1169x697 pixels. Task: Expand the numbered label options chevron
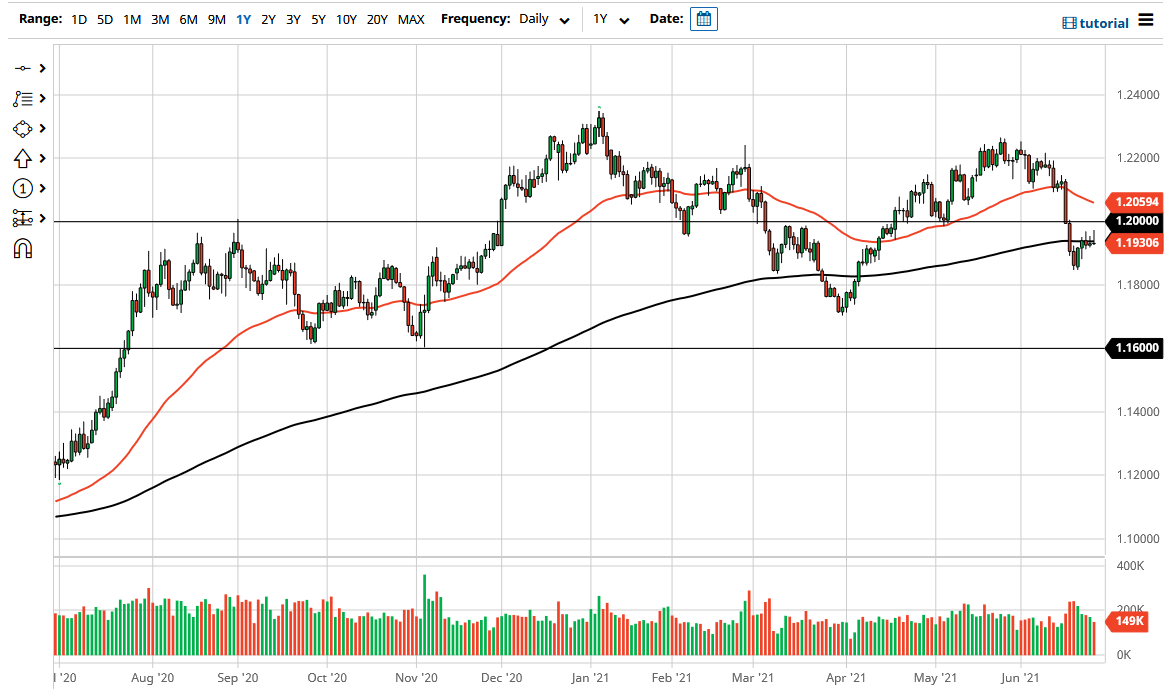click(x=42, y=189)
